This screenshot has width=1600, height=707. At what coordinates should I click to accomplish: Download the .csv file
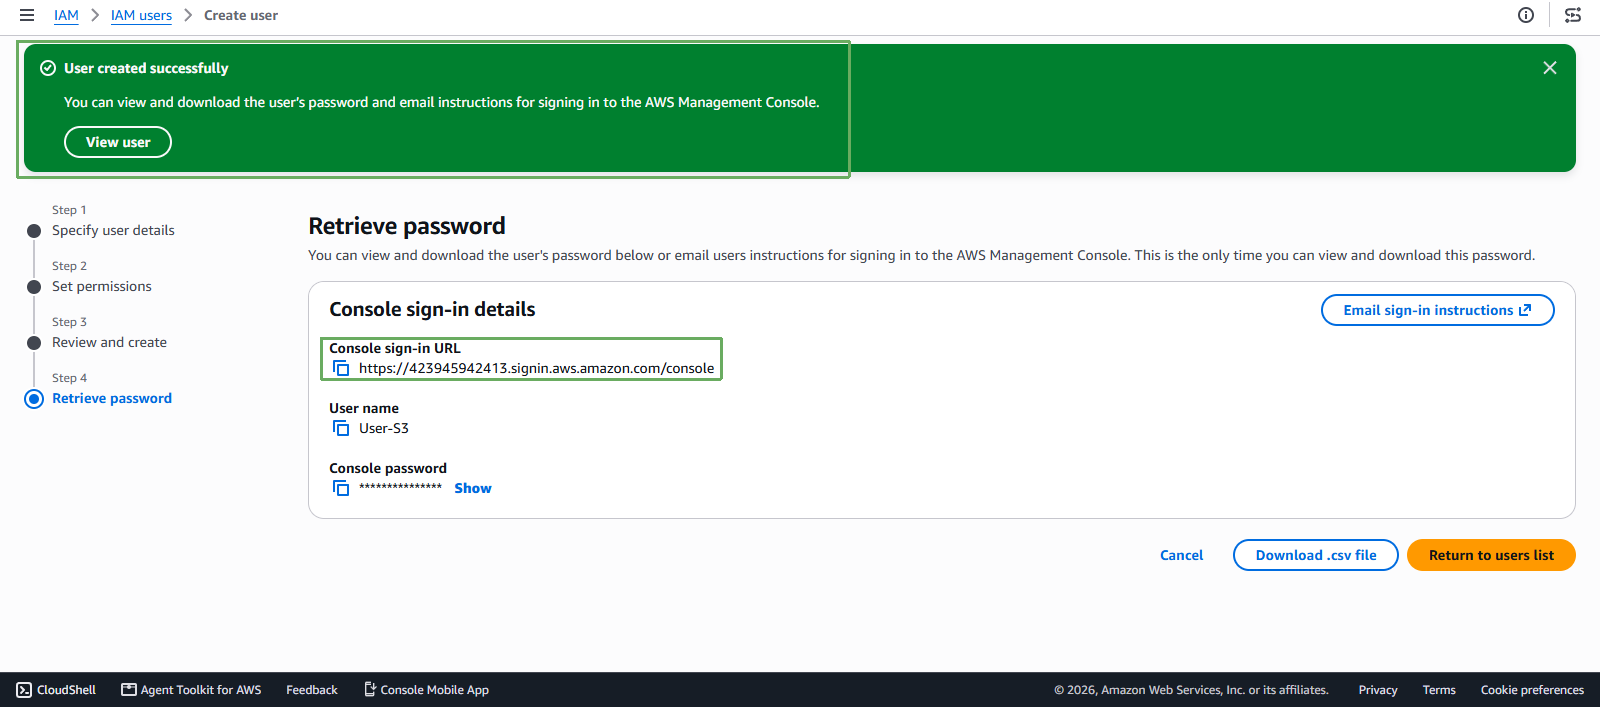coord(1315,555)
